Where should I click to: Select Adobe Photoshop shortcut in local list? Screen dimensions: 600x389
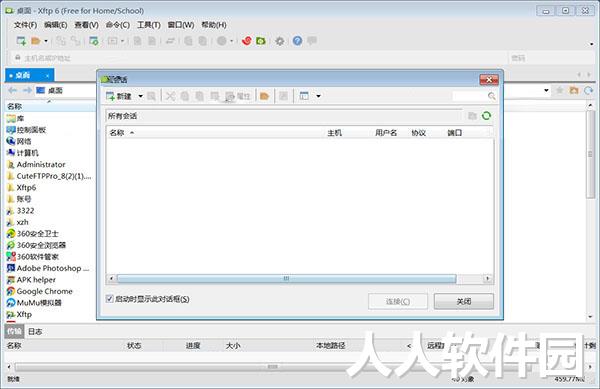[x=48, y=268]
